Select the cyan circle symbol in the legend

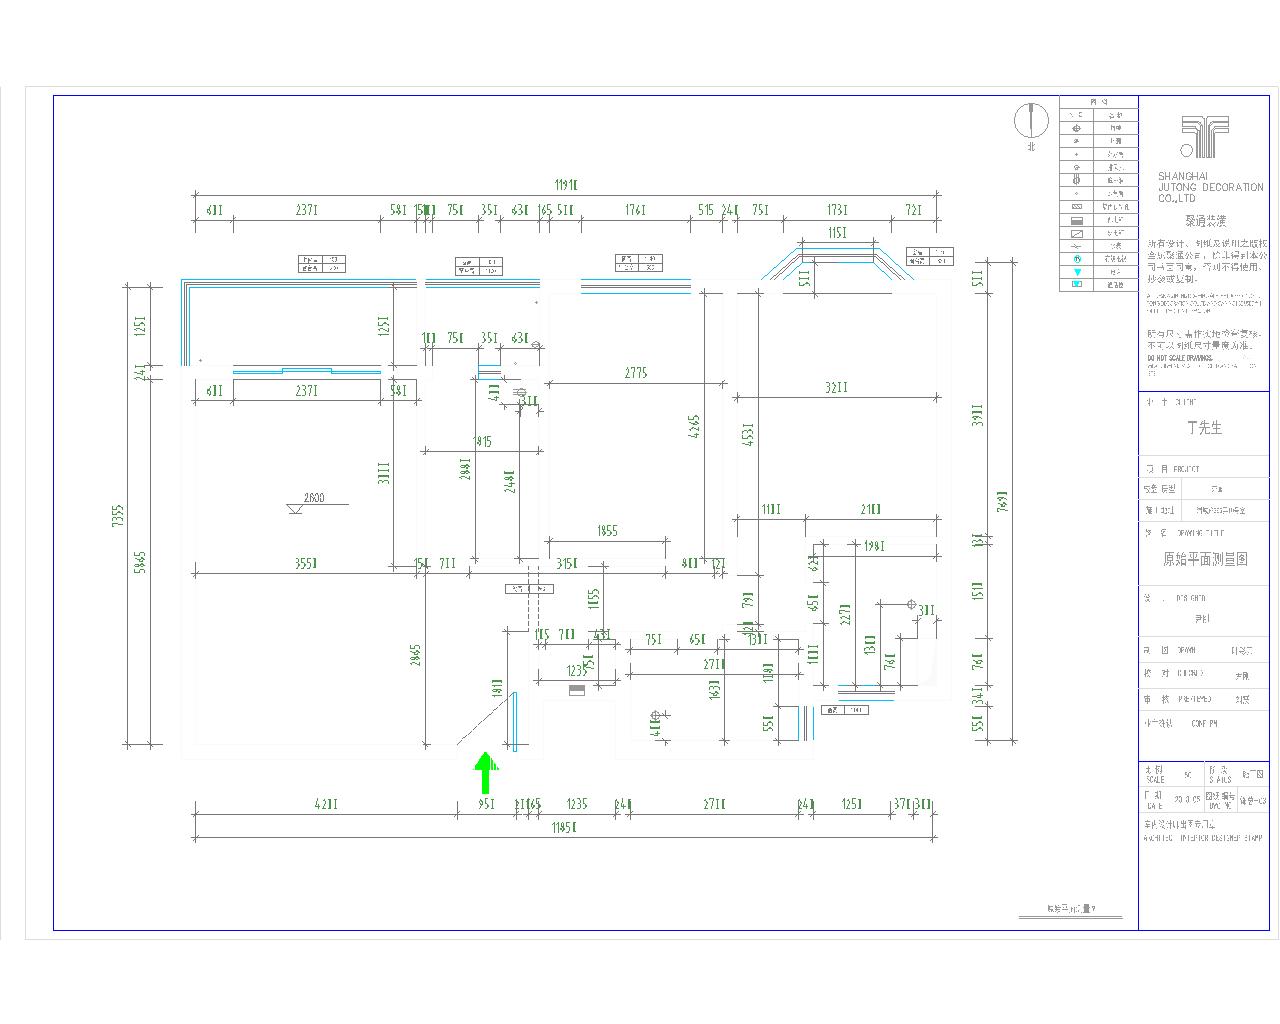click(1077, 258)
